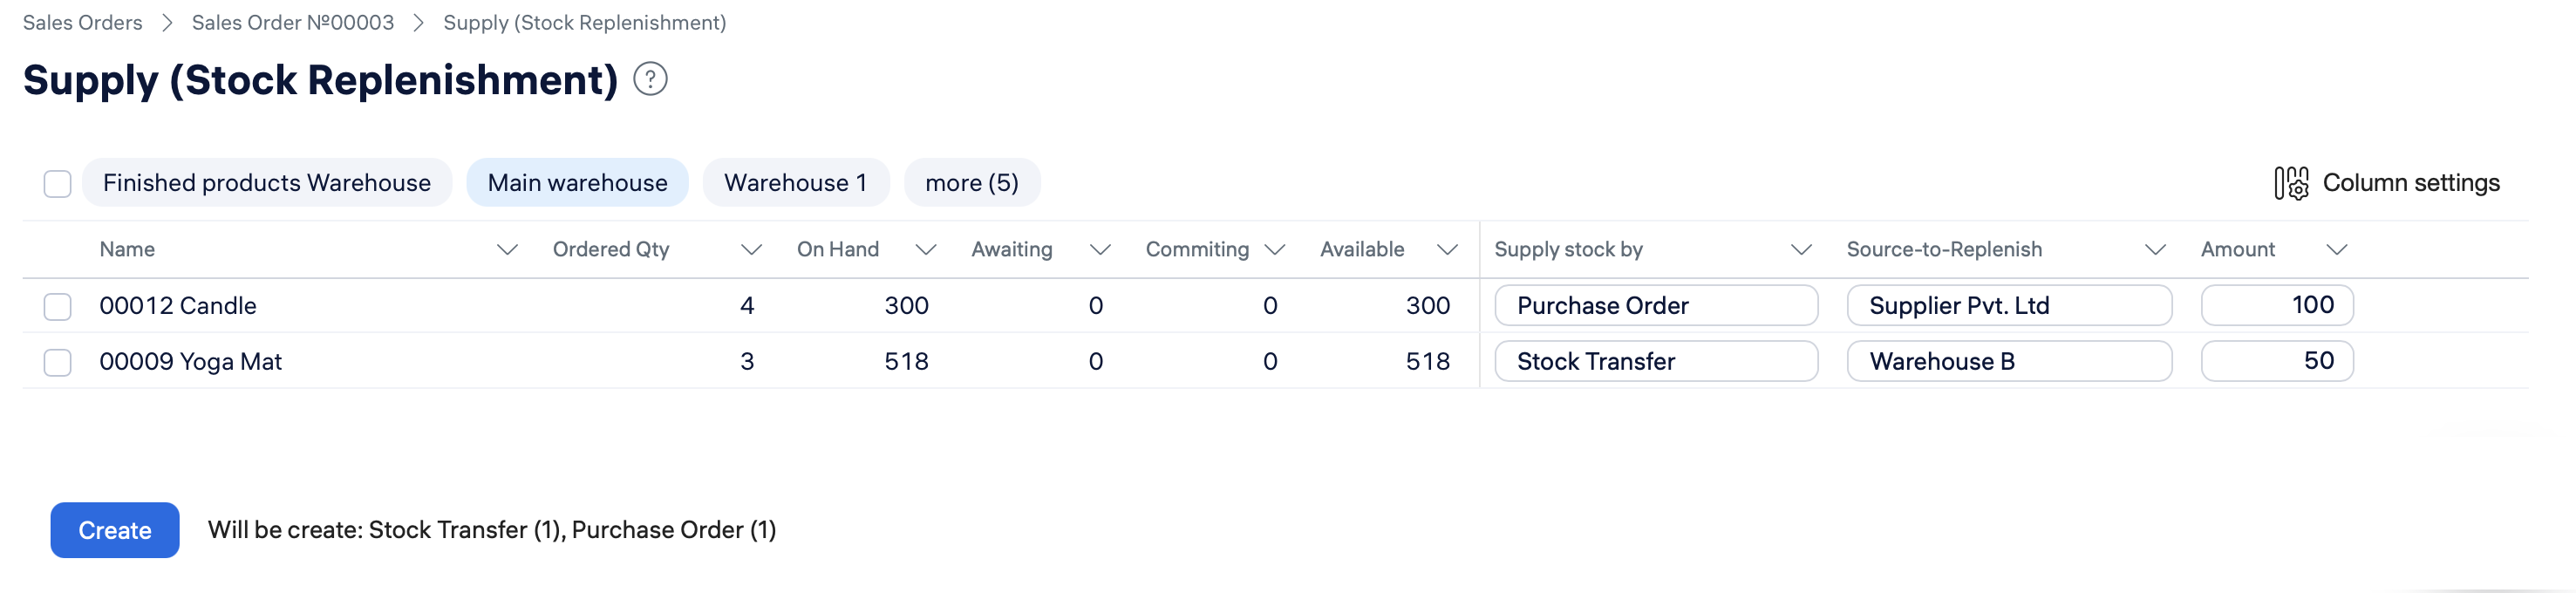Show more (5) warehouses
Viewport: 2576px width, 593px height.
(x=972, y=183)
